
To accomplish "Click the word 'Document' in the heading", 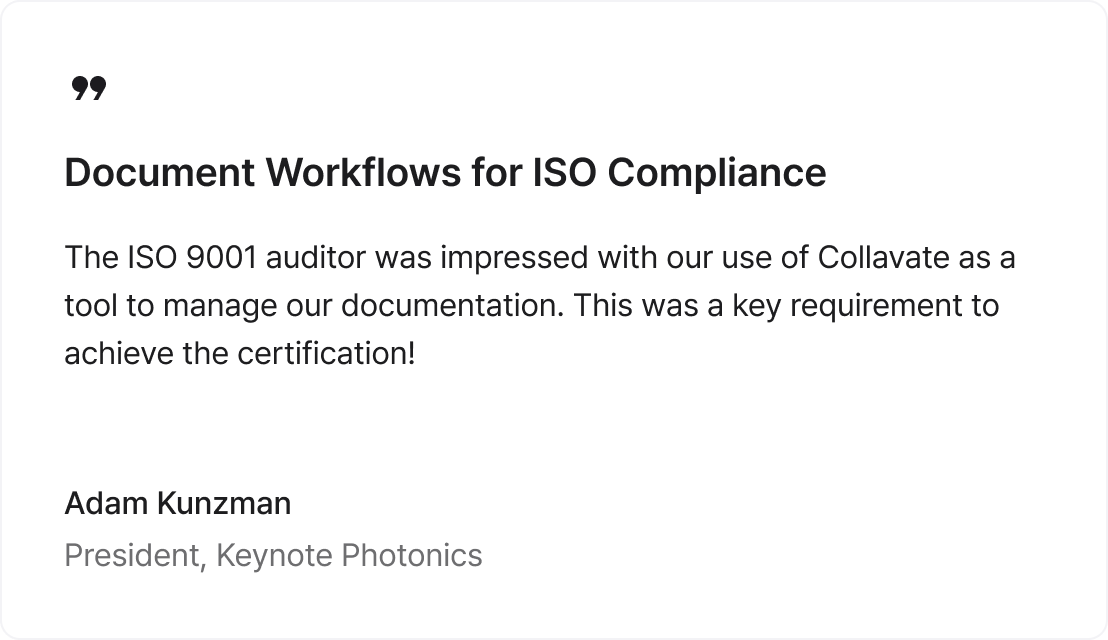I will pyautogui.click(x=160, y=172).
